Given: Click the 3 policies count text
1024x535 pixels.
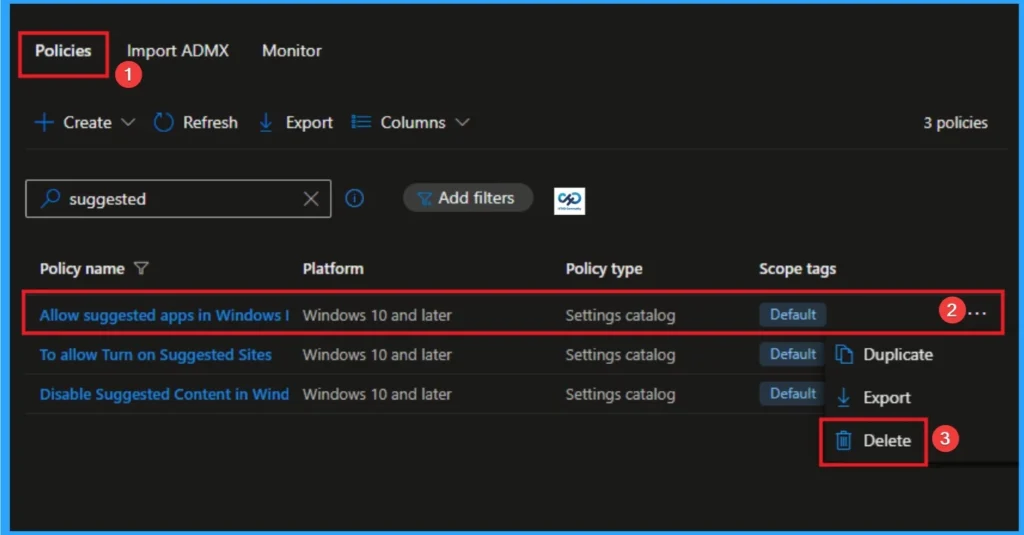Looking at the screenshot, I should coord(955,123).
